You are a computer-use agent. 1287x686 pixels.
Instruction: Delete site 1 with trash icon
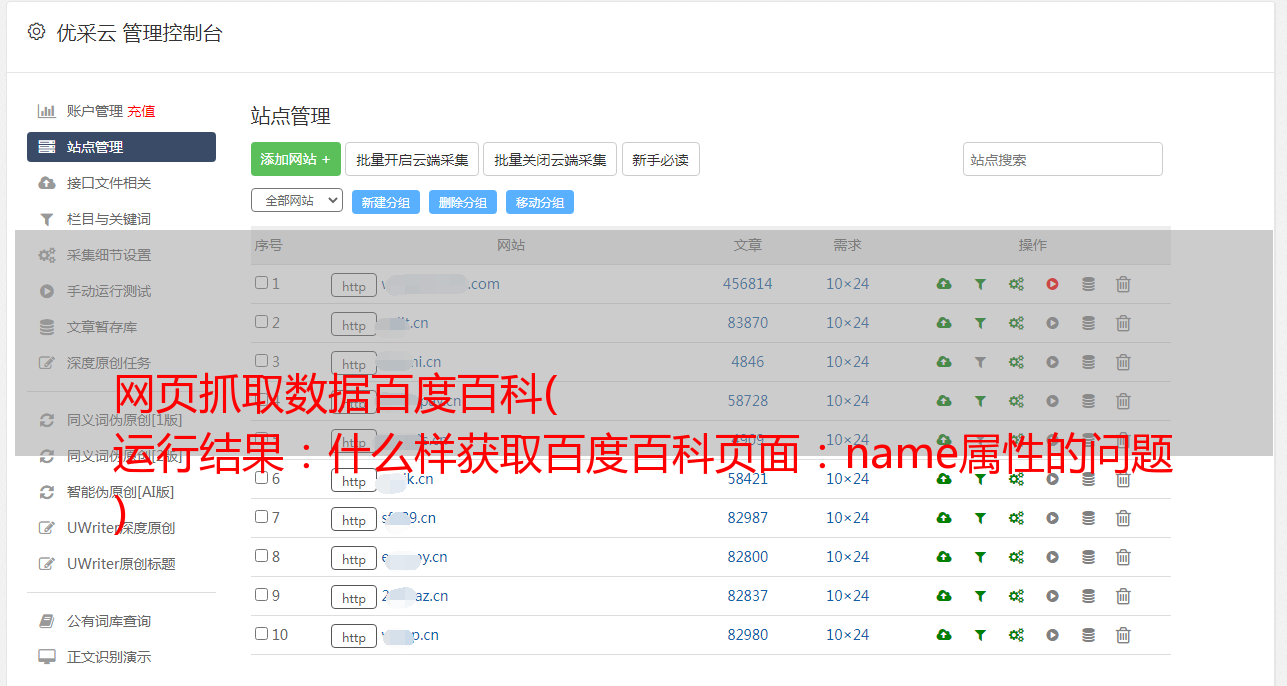pos(1123,284)
